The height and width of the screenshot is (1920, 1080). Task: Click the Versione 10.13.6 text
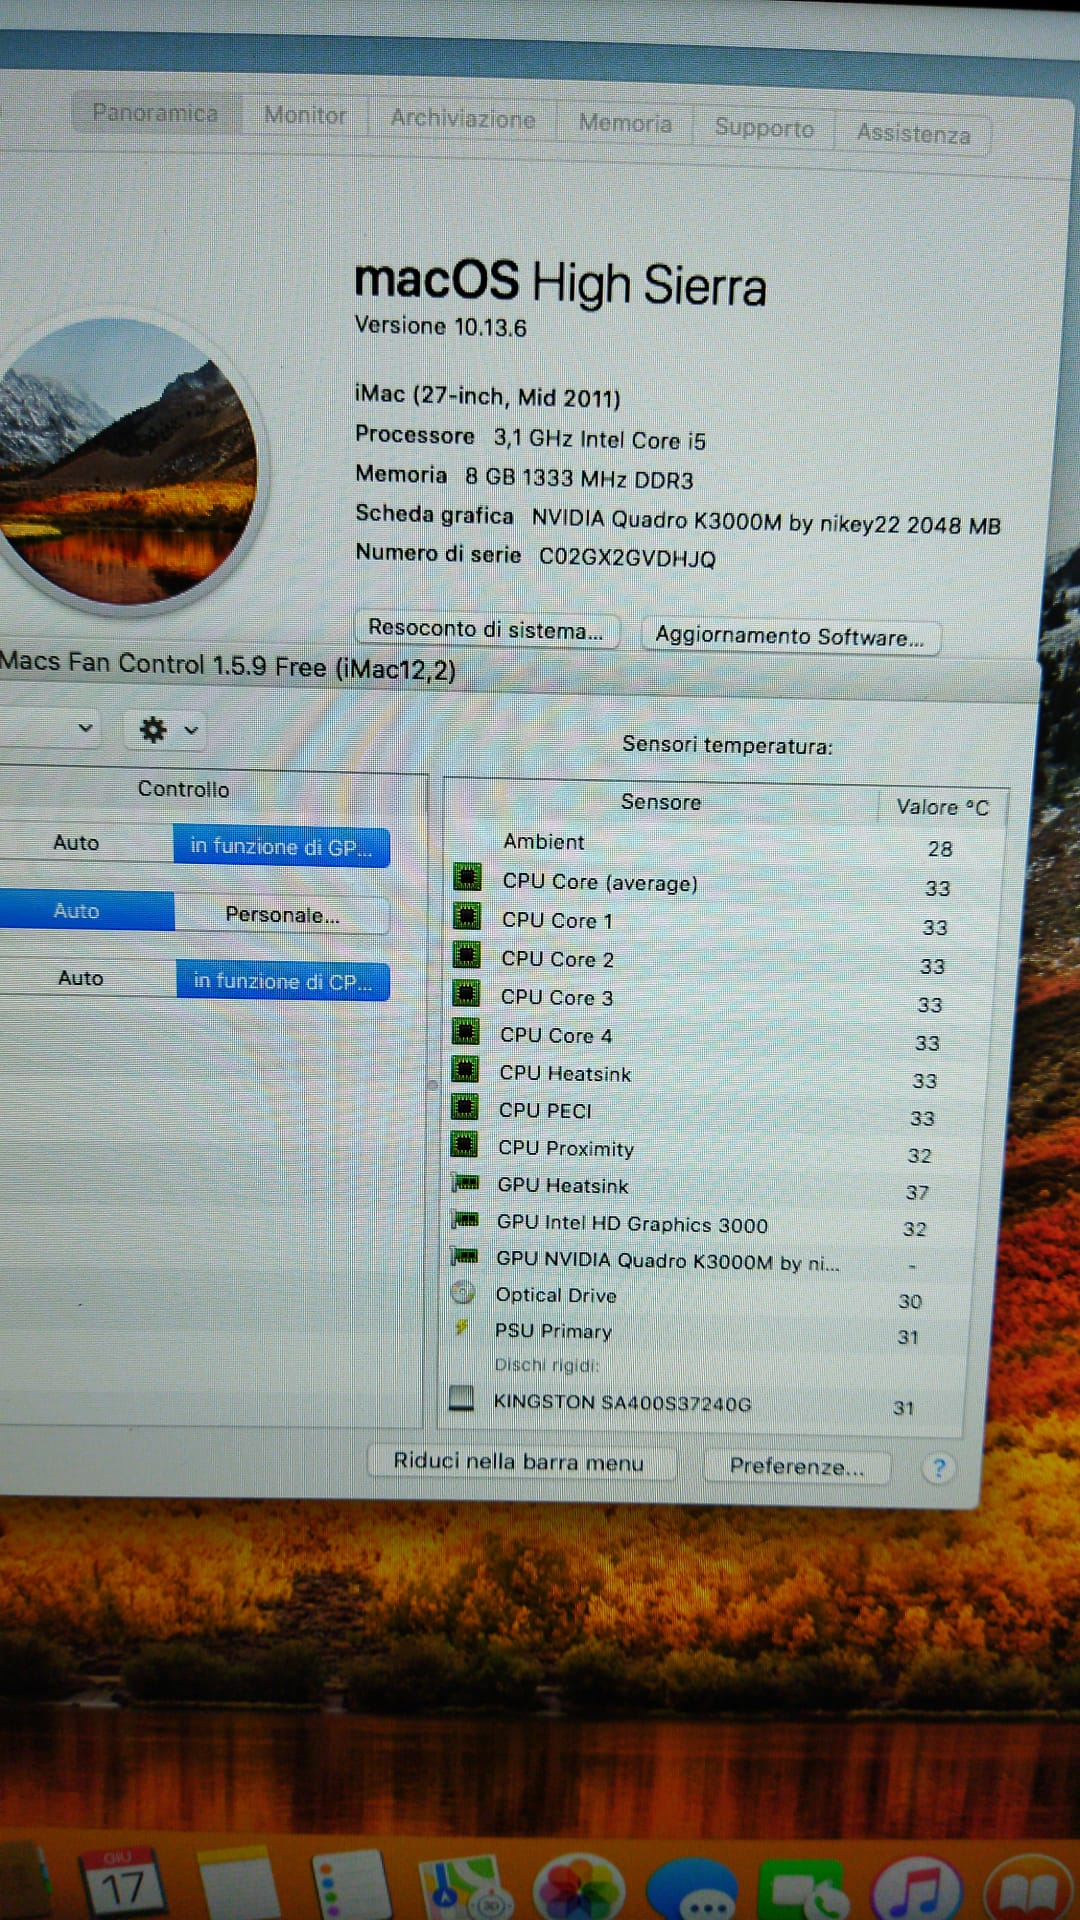[440, 326]
